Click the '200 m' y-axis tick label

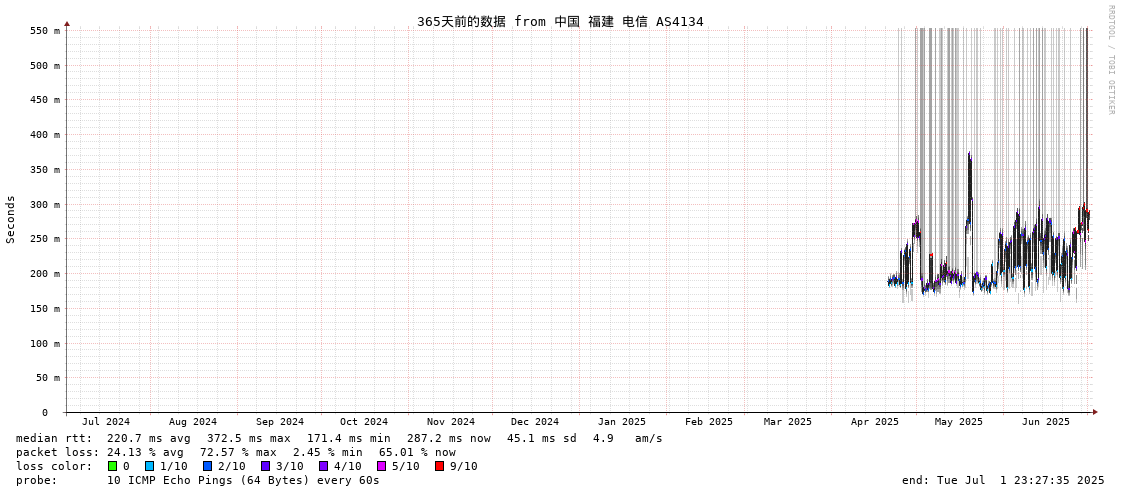(45, 274)
